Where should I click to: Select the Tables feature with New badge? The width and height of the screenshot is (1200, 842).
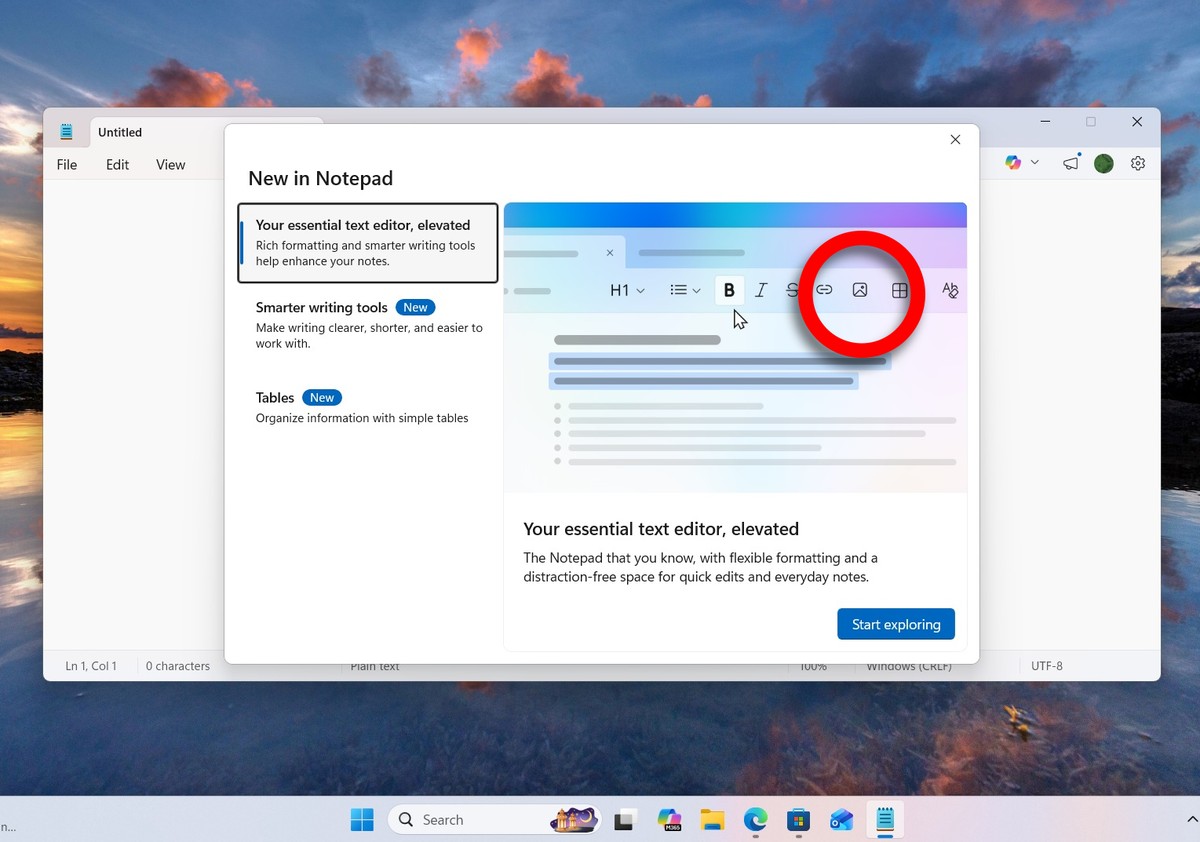click(x=360, y=407)
